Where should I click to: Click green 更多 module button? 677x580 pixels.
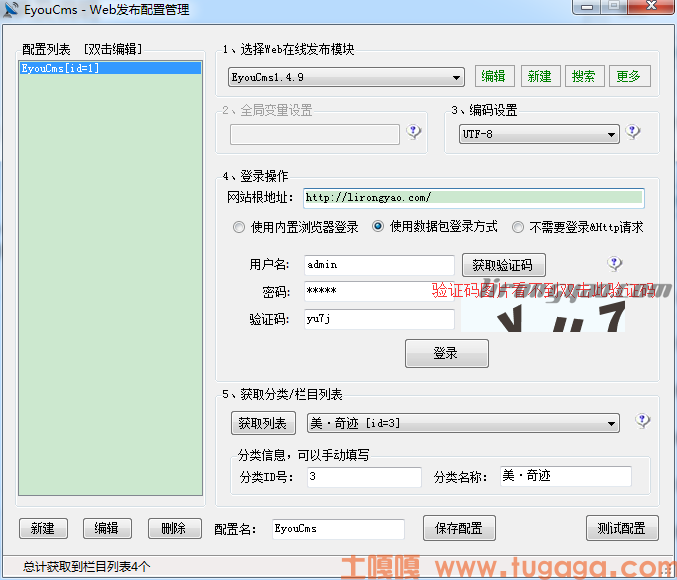point(630,76)
